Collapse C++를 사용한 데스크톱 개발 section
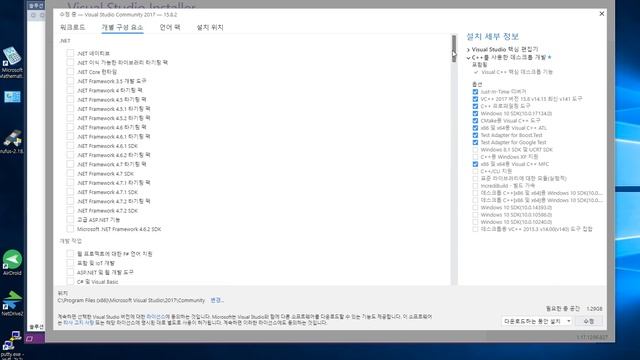Screen dimensions: 640x360 click(468, 58)
